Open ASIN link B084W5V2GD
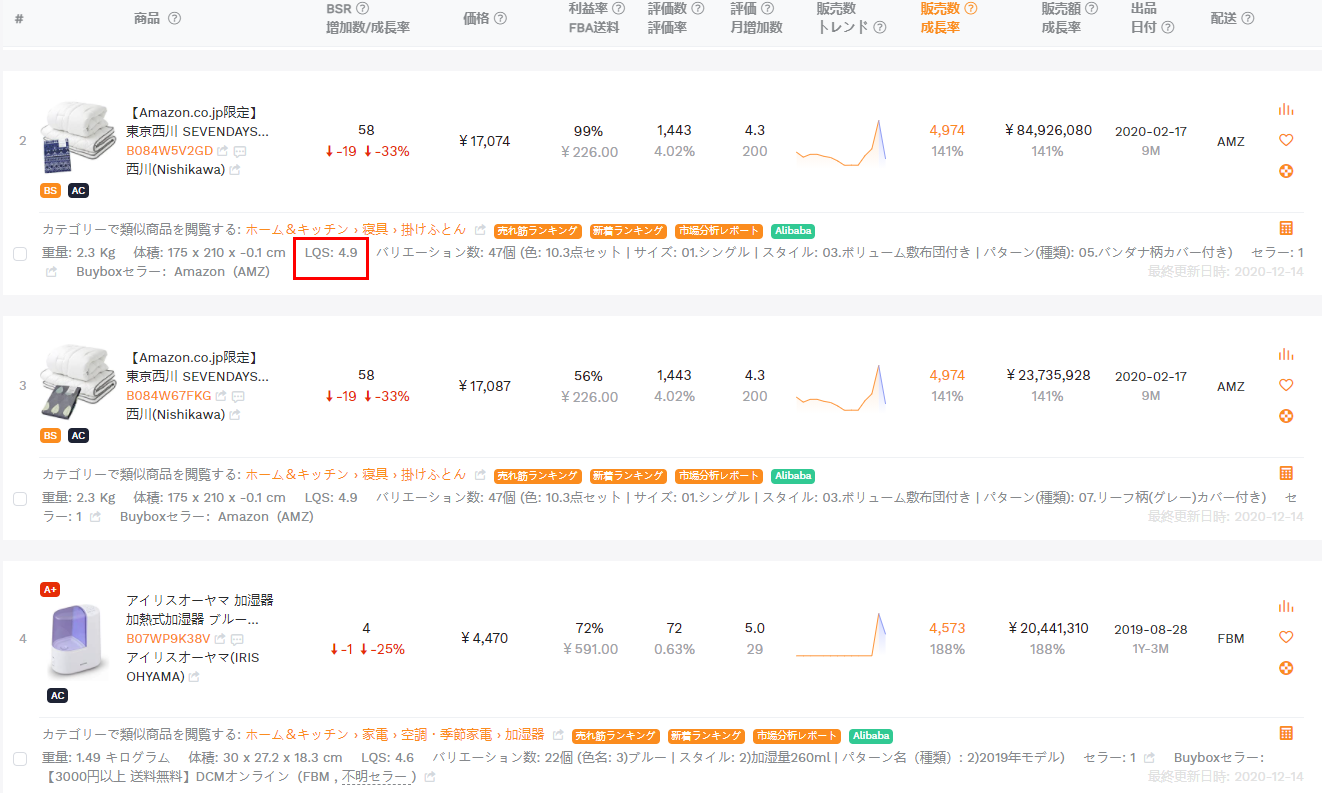Viewport: 1322px width, 793px height. (169, 151)
